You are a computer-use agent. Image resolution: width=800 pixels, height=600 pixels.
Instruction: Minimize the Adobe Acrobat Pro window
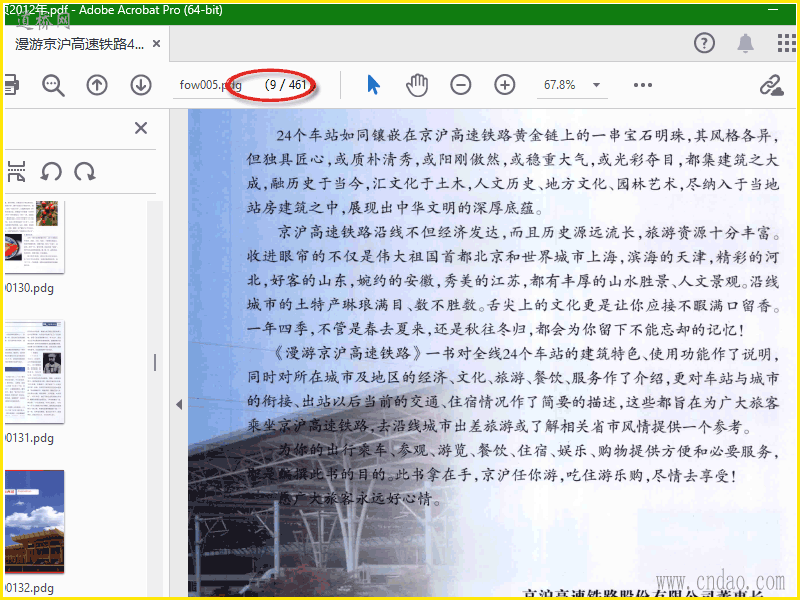click(774, 10)
